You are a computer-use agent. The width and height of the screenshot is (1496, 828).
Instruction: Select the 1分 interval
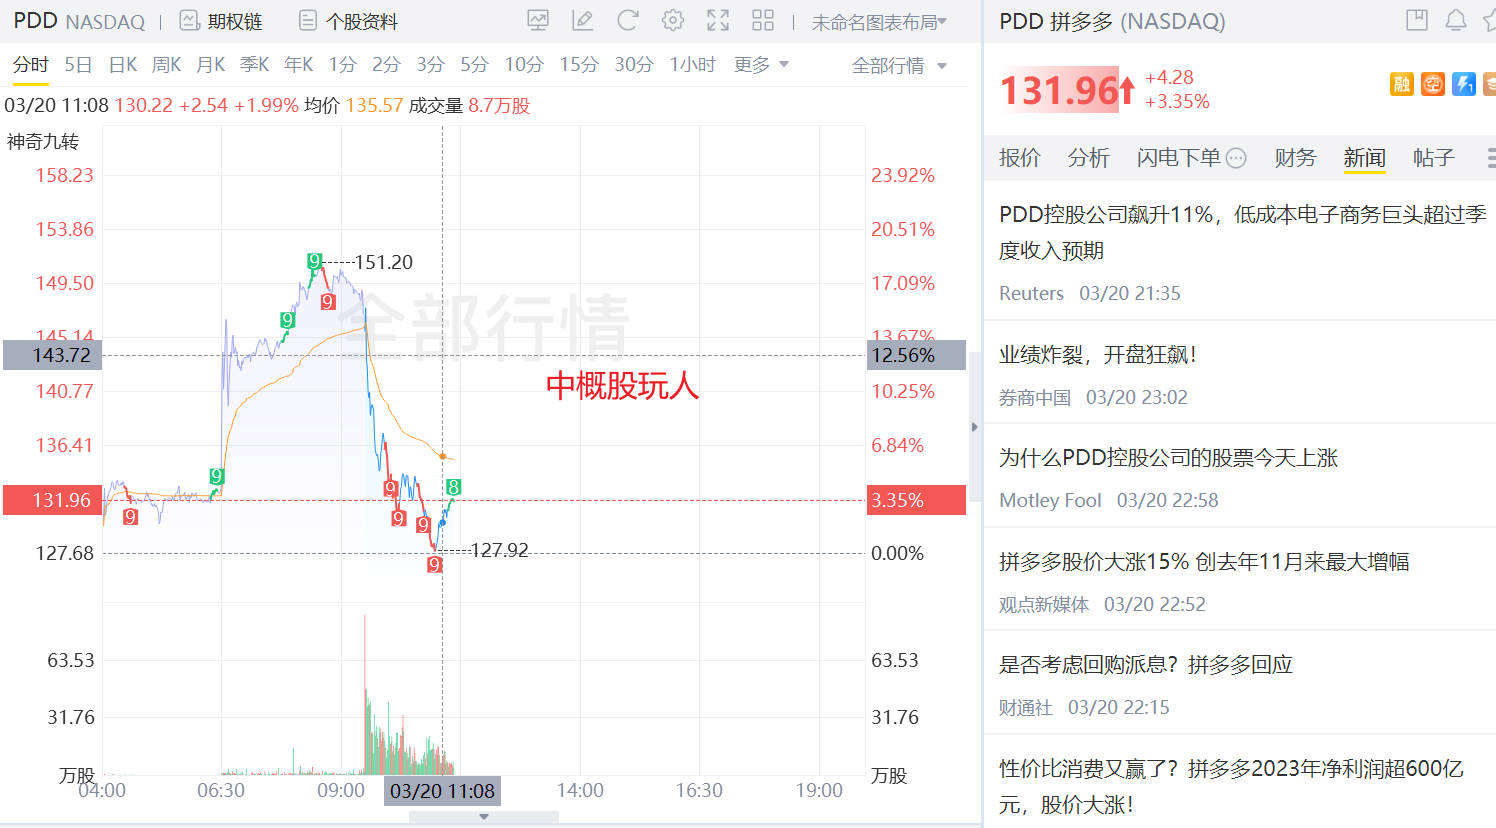coord(342,65)
